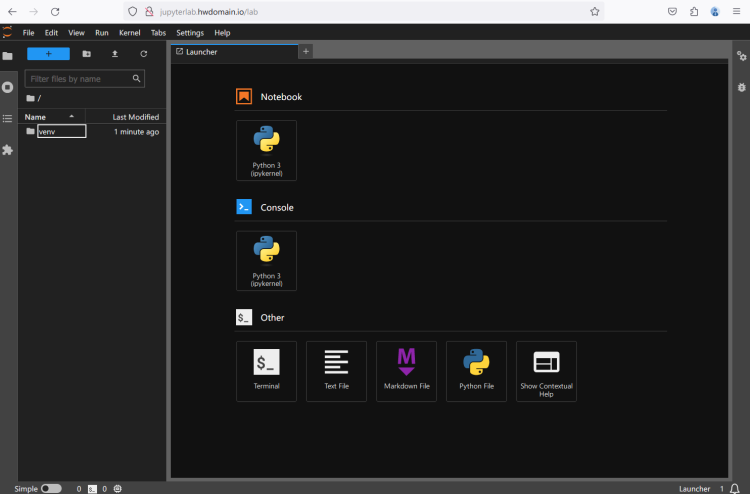Open the Property Inspector in the right sidebar
This screenshot has width=750, height=494.
[x=741, y=56]
